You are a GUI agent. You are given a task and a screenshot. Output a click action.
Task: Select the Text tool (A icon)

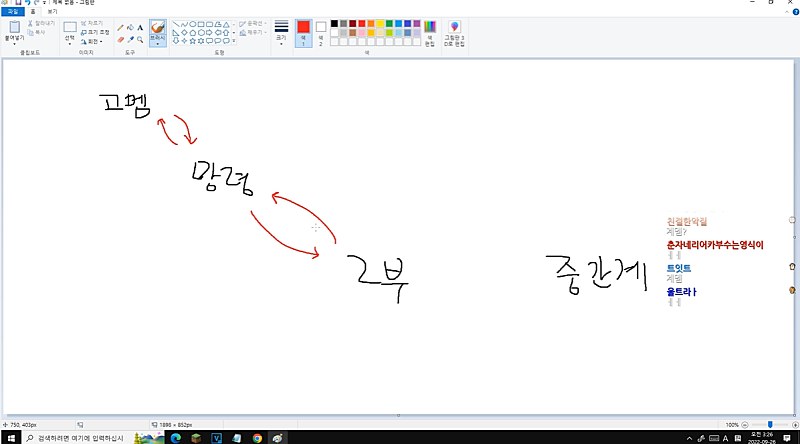pos(140,28)
